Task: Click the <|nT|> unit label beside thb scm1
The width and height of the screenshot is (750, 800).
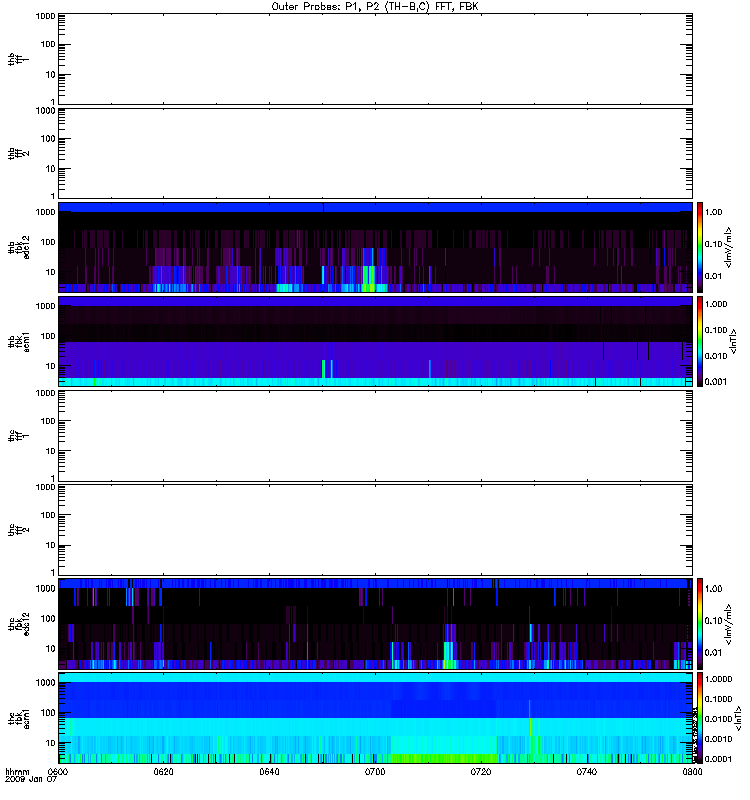Action: [733, 341]
